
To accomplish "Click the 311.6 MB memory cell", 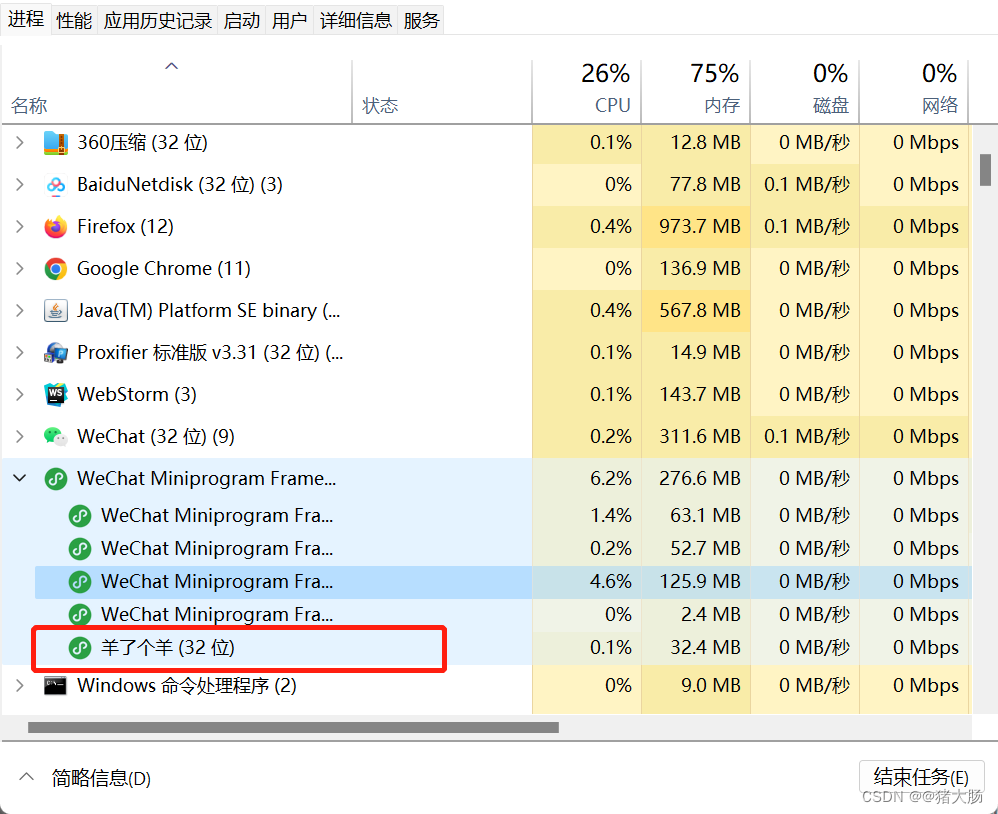I will click(696, 437).
